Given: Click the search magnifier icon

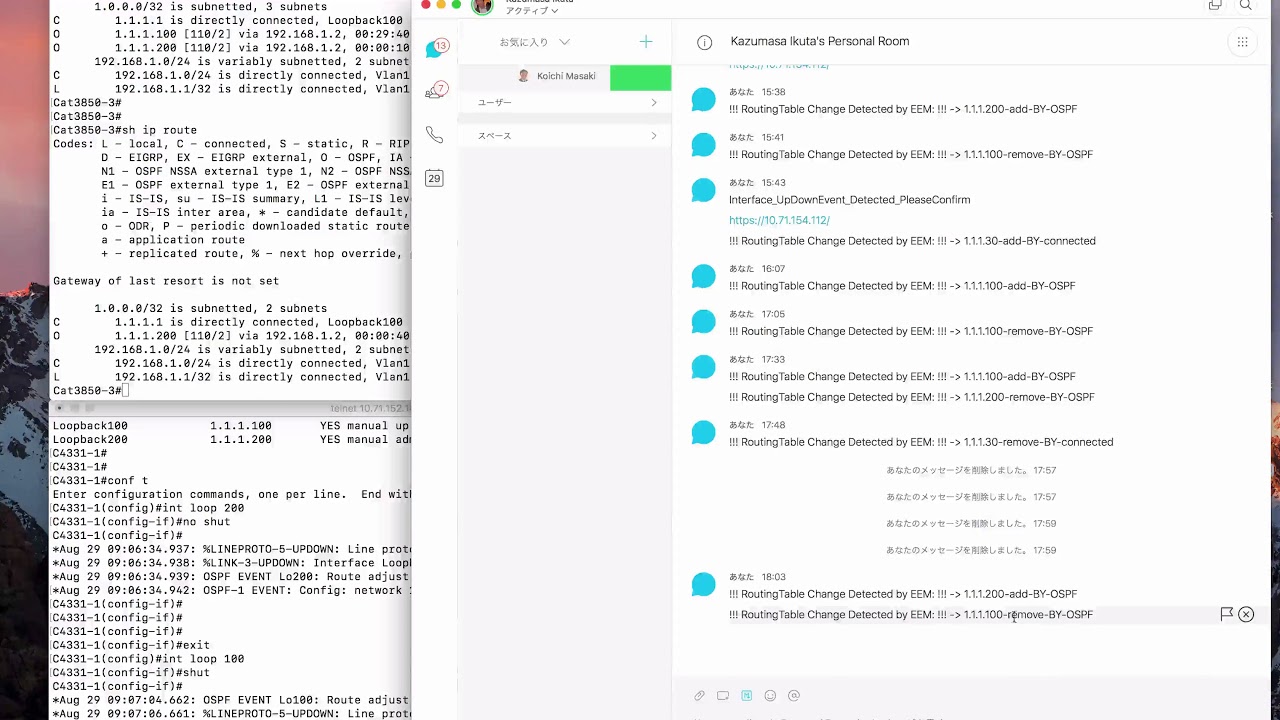Looking at the screenshot, I should [x=1246, y=5].
